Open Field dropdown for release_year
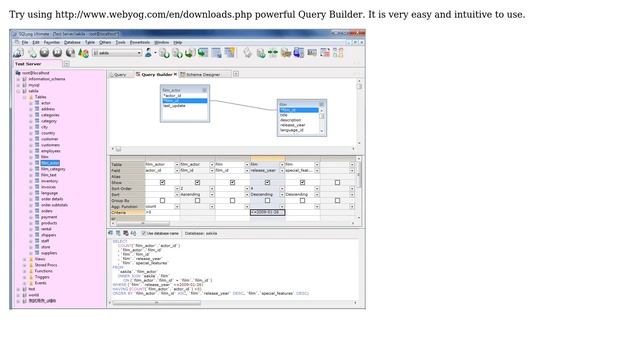The width and height of the screenshot is (640, 360). (282, 170)
